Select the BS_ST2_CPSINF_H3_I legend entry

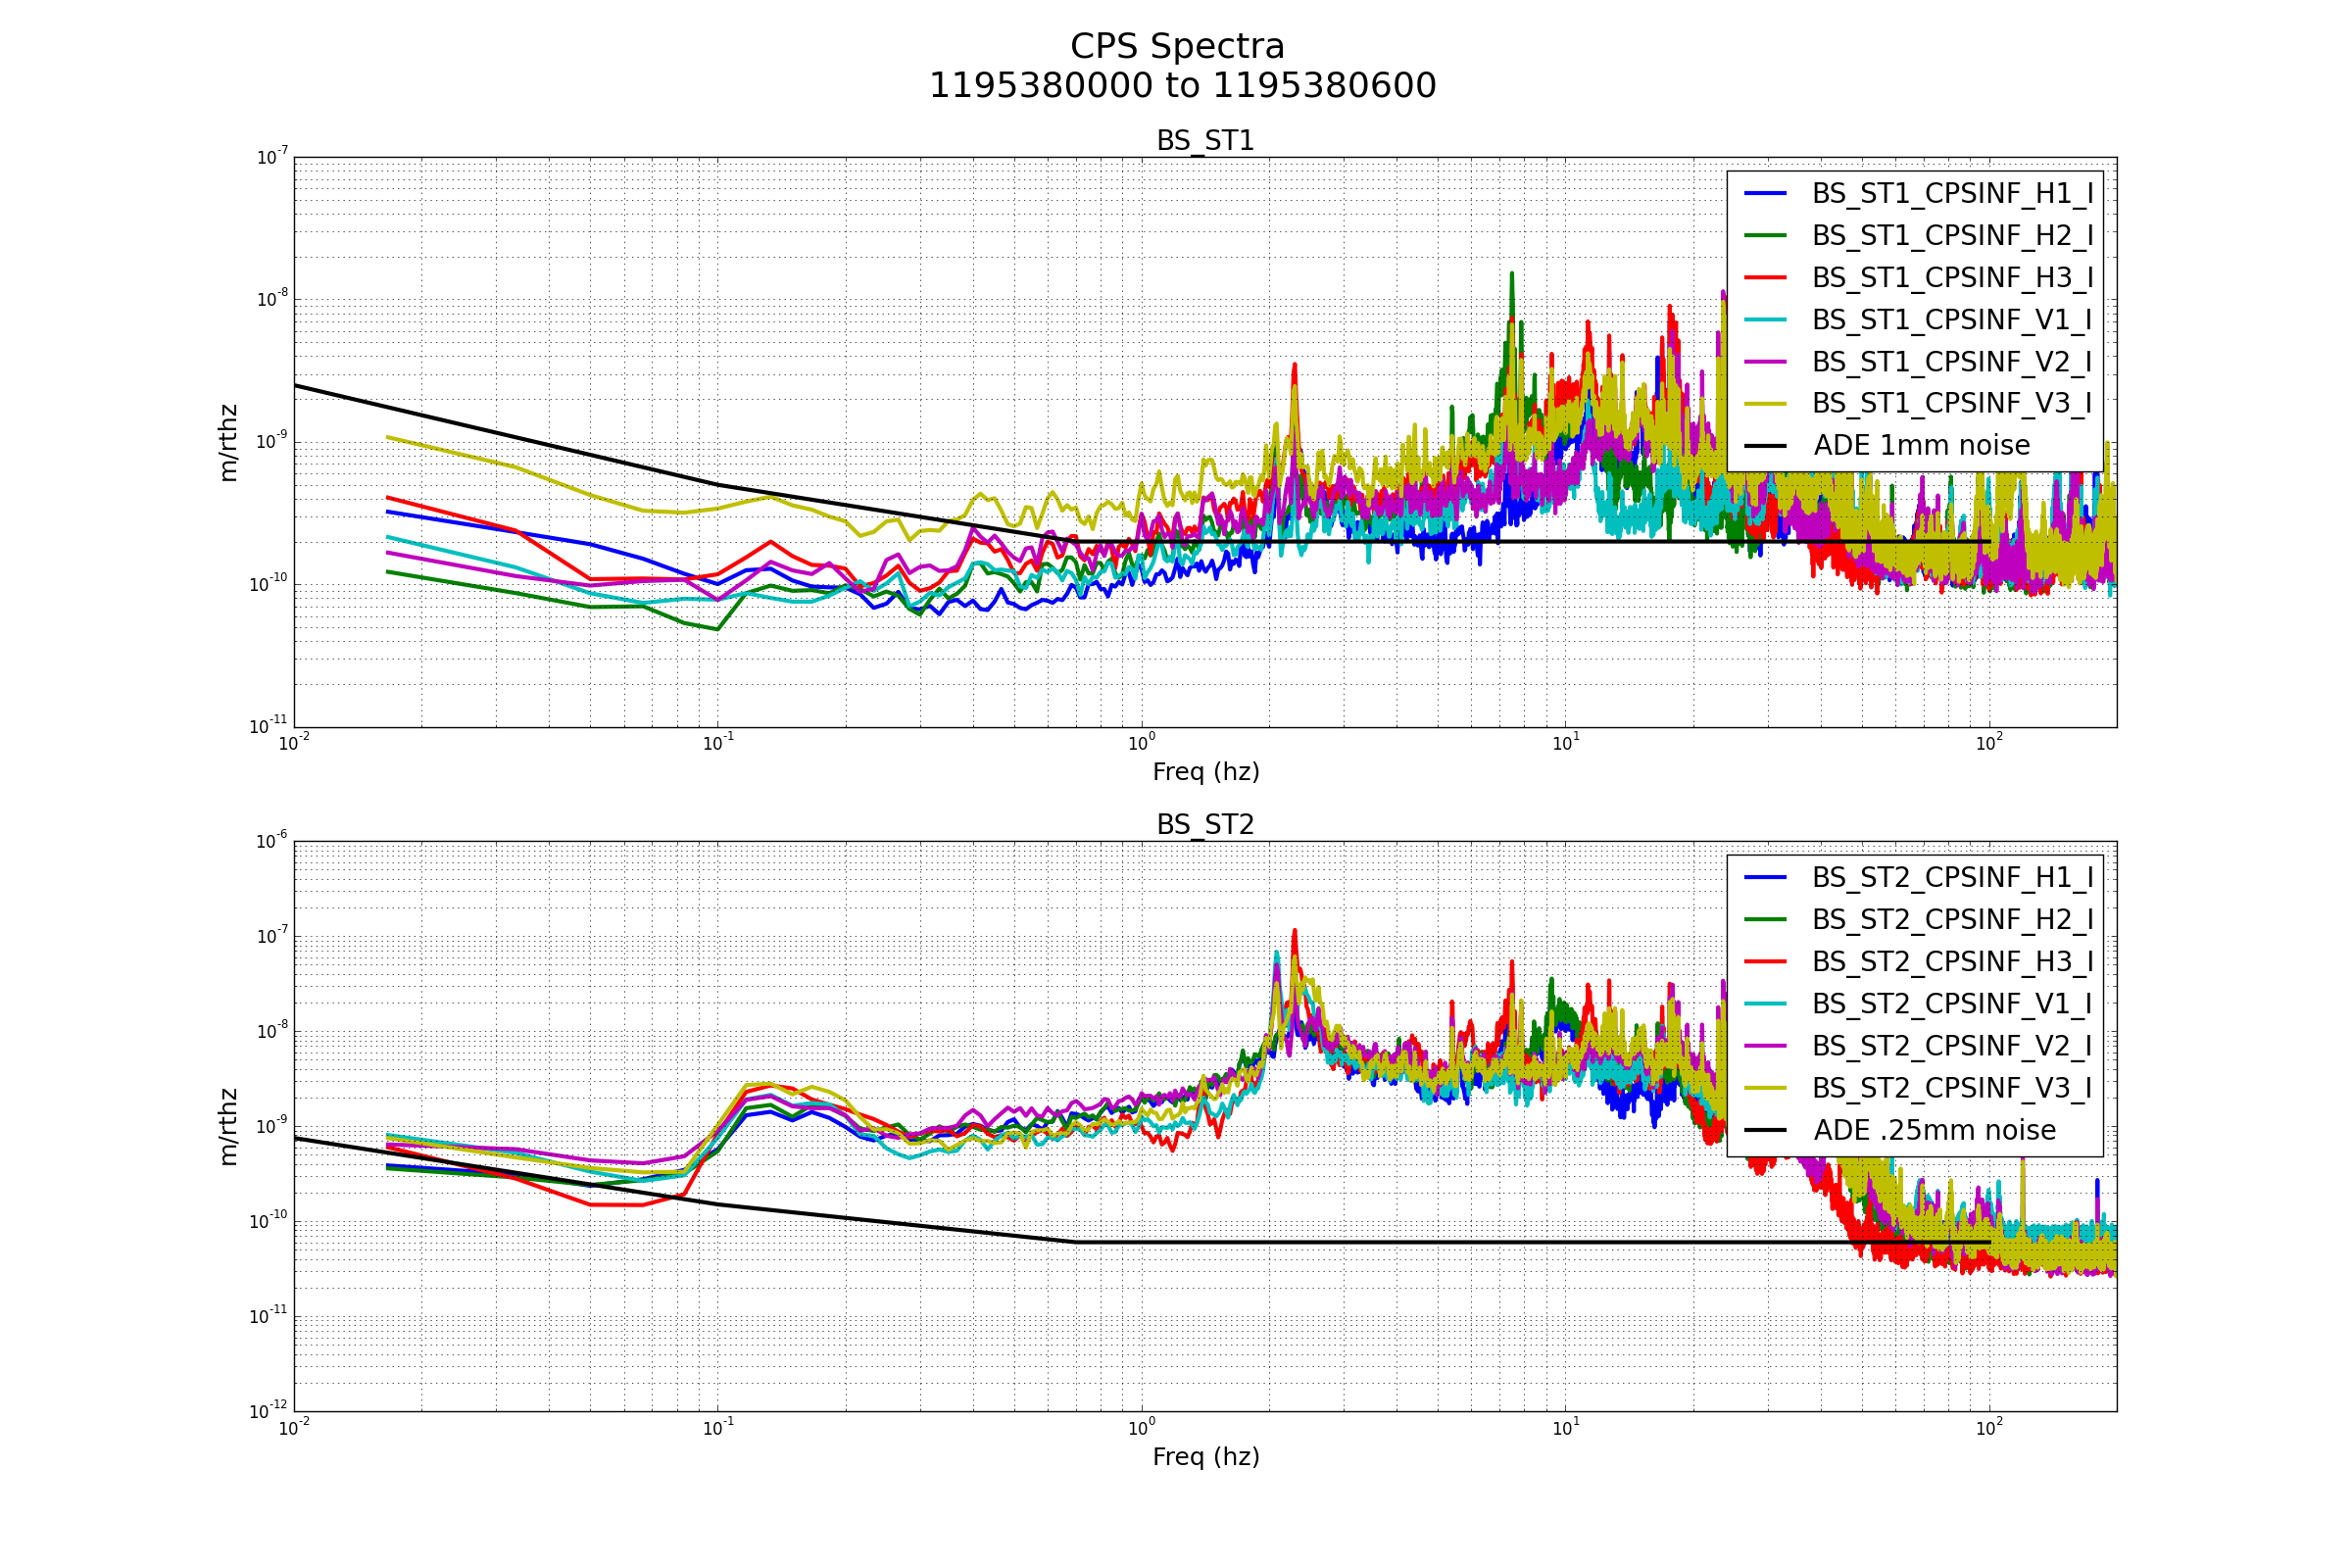(1952, 961)
